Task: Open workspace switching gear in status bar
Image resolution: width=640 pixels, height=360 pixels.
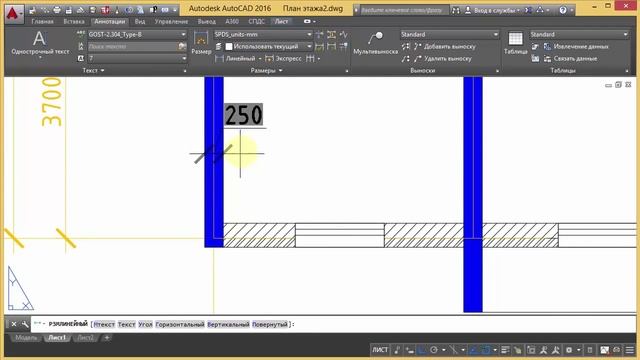Action: click(569, 350)
